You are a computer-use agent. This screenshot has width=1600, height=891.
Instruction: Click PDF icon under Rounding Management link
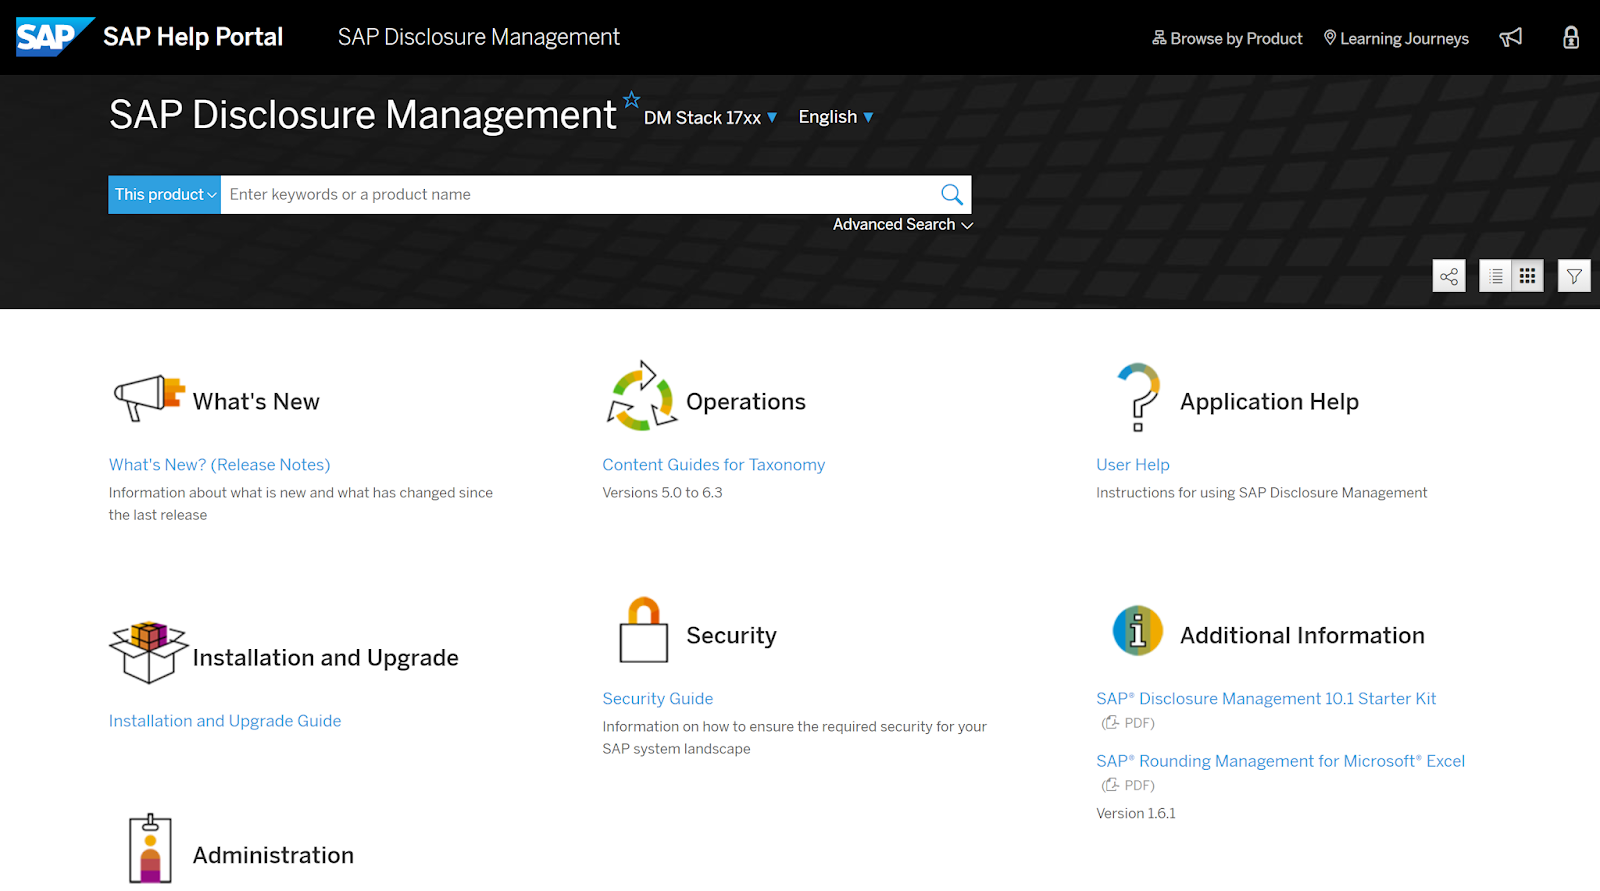click(x=1111, y=785)
